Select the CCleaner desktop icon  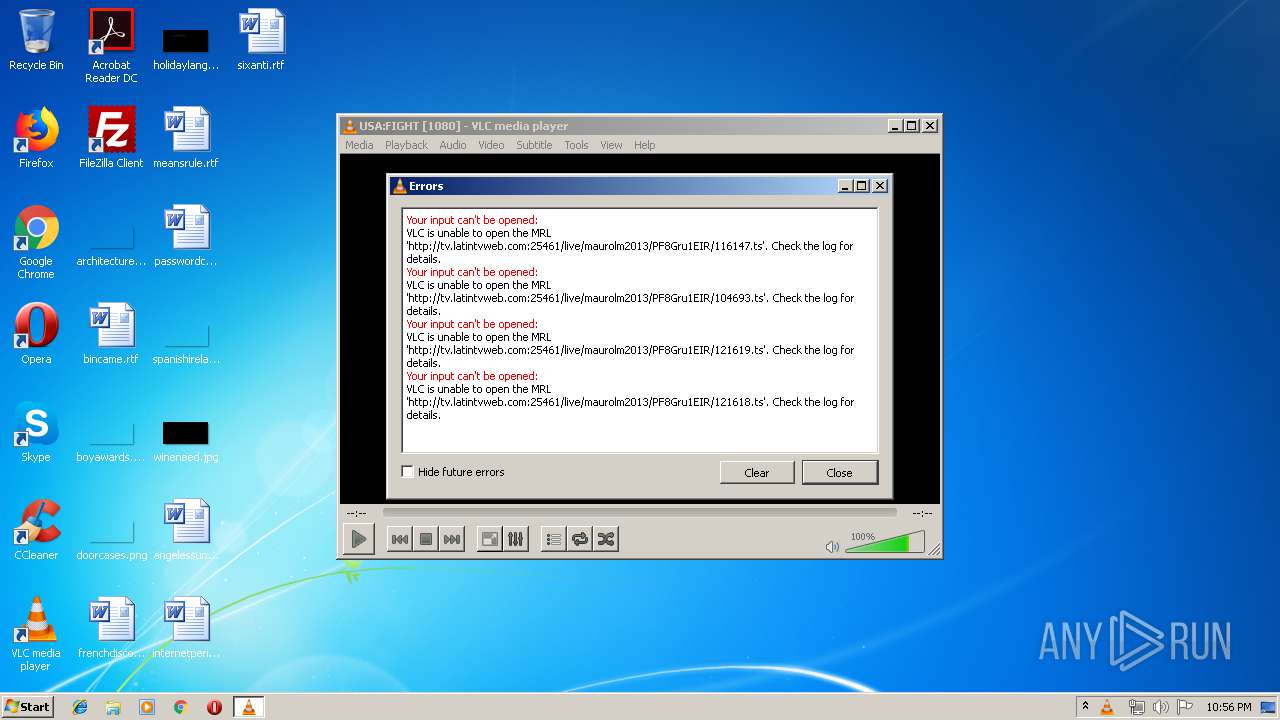(36, 530)
